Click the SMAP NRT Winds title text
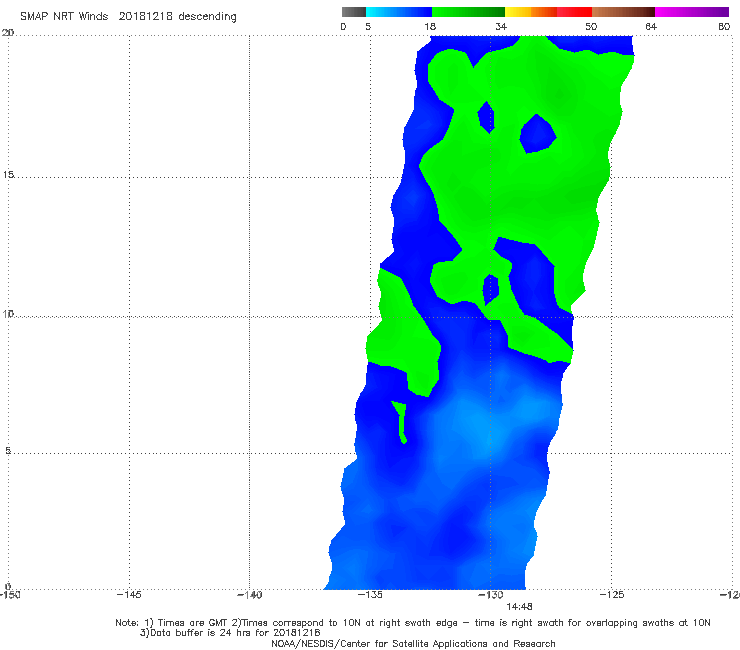 coord(64,16)
